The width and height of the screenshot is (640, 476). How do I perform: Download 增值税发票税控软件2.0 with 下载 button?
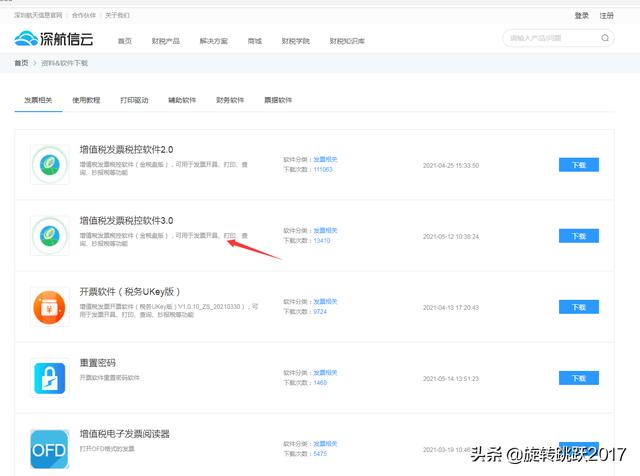tap(579, 165)
